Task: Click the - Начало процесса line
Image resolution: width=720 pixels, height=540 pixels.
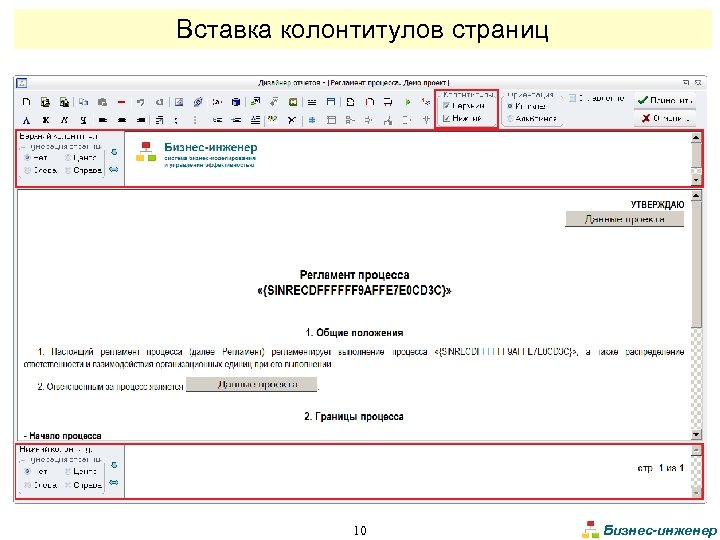Action: [62, 435]
